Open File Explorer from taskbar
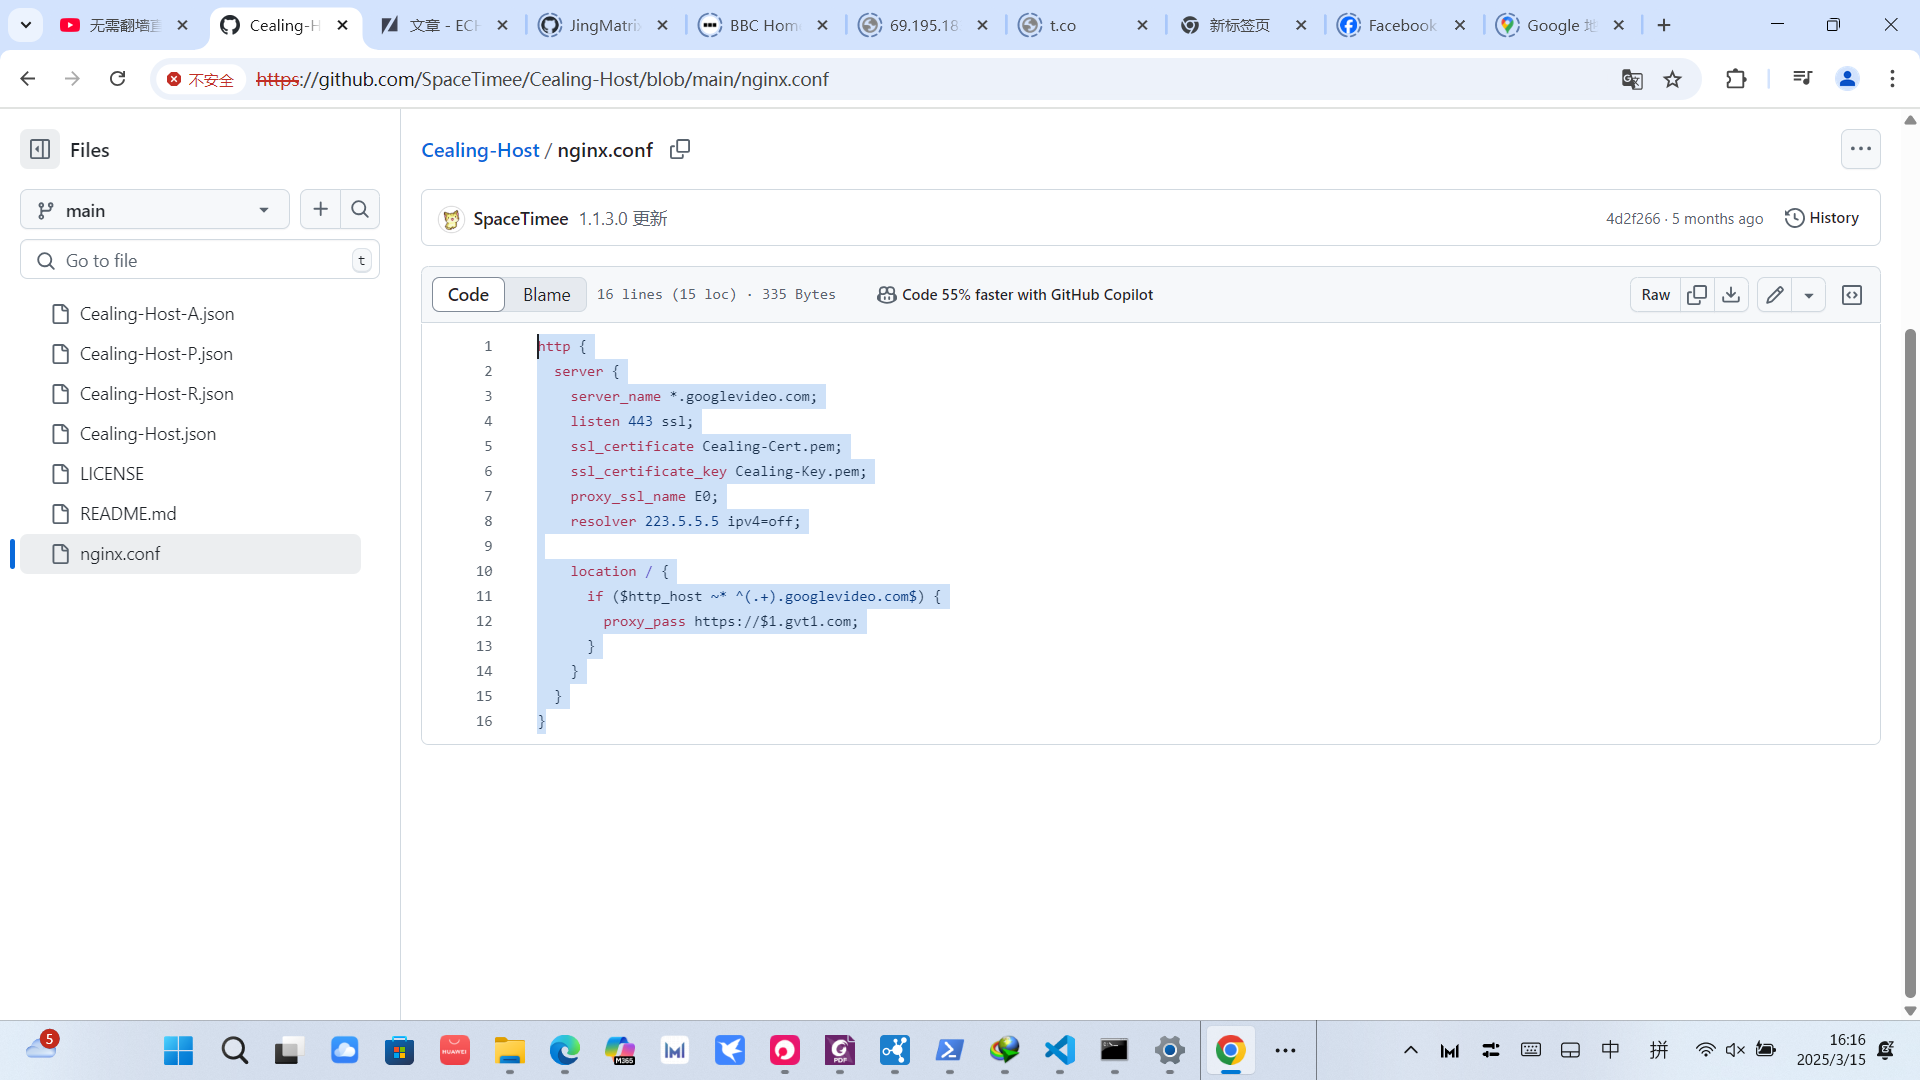Screen dimensions: 1920x1080 point(509,1050)
